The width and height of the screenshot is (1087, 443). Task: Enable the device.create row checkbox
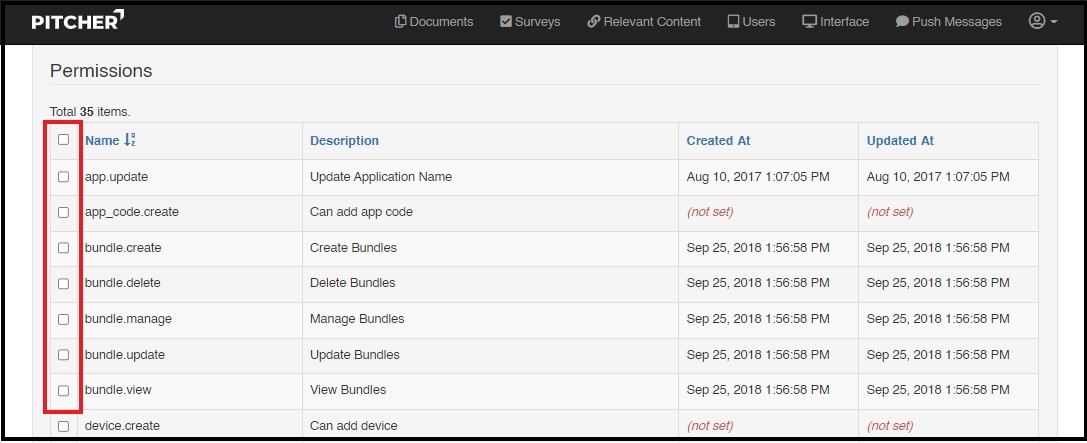pyautogui.click(x=63, y=426)
